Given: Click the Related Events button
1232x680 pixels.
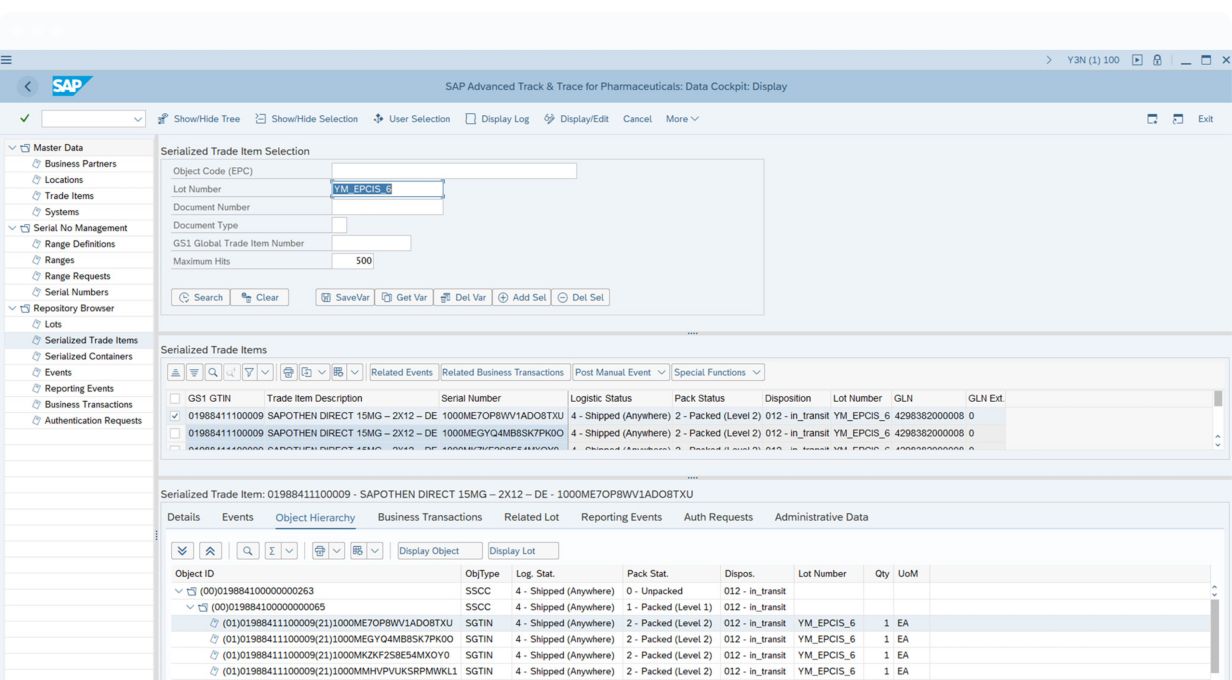Looking at the screenshot, I should pos(402,373).
